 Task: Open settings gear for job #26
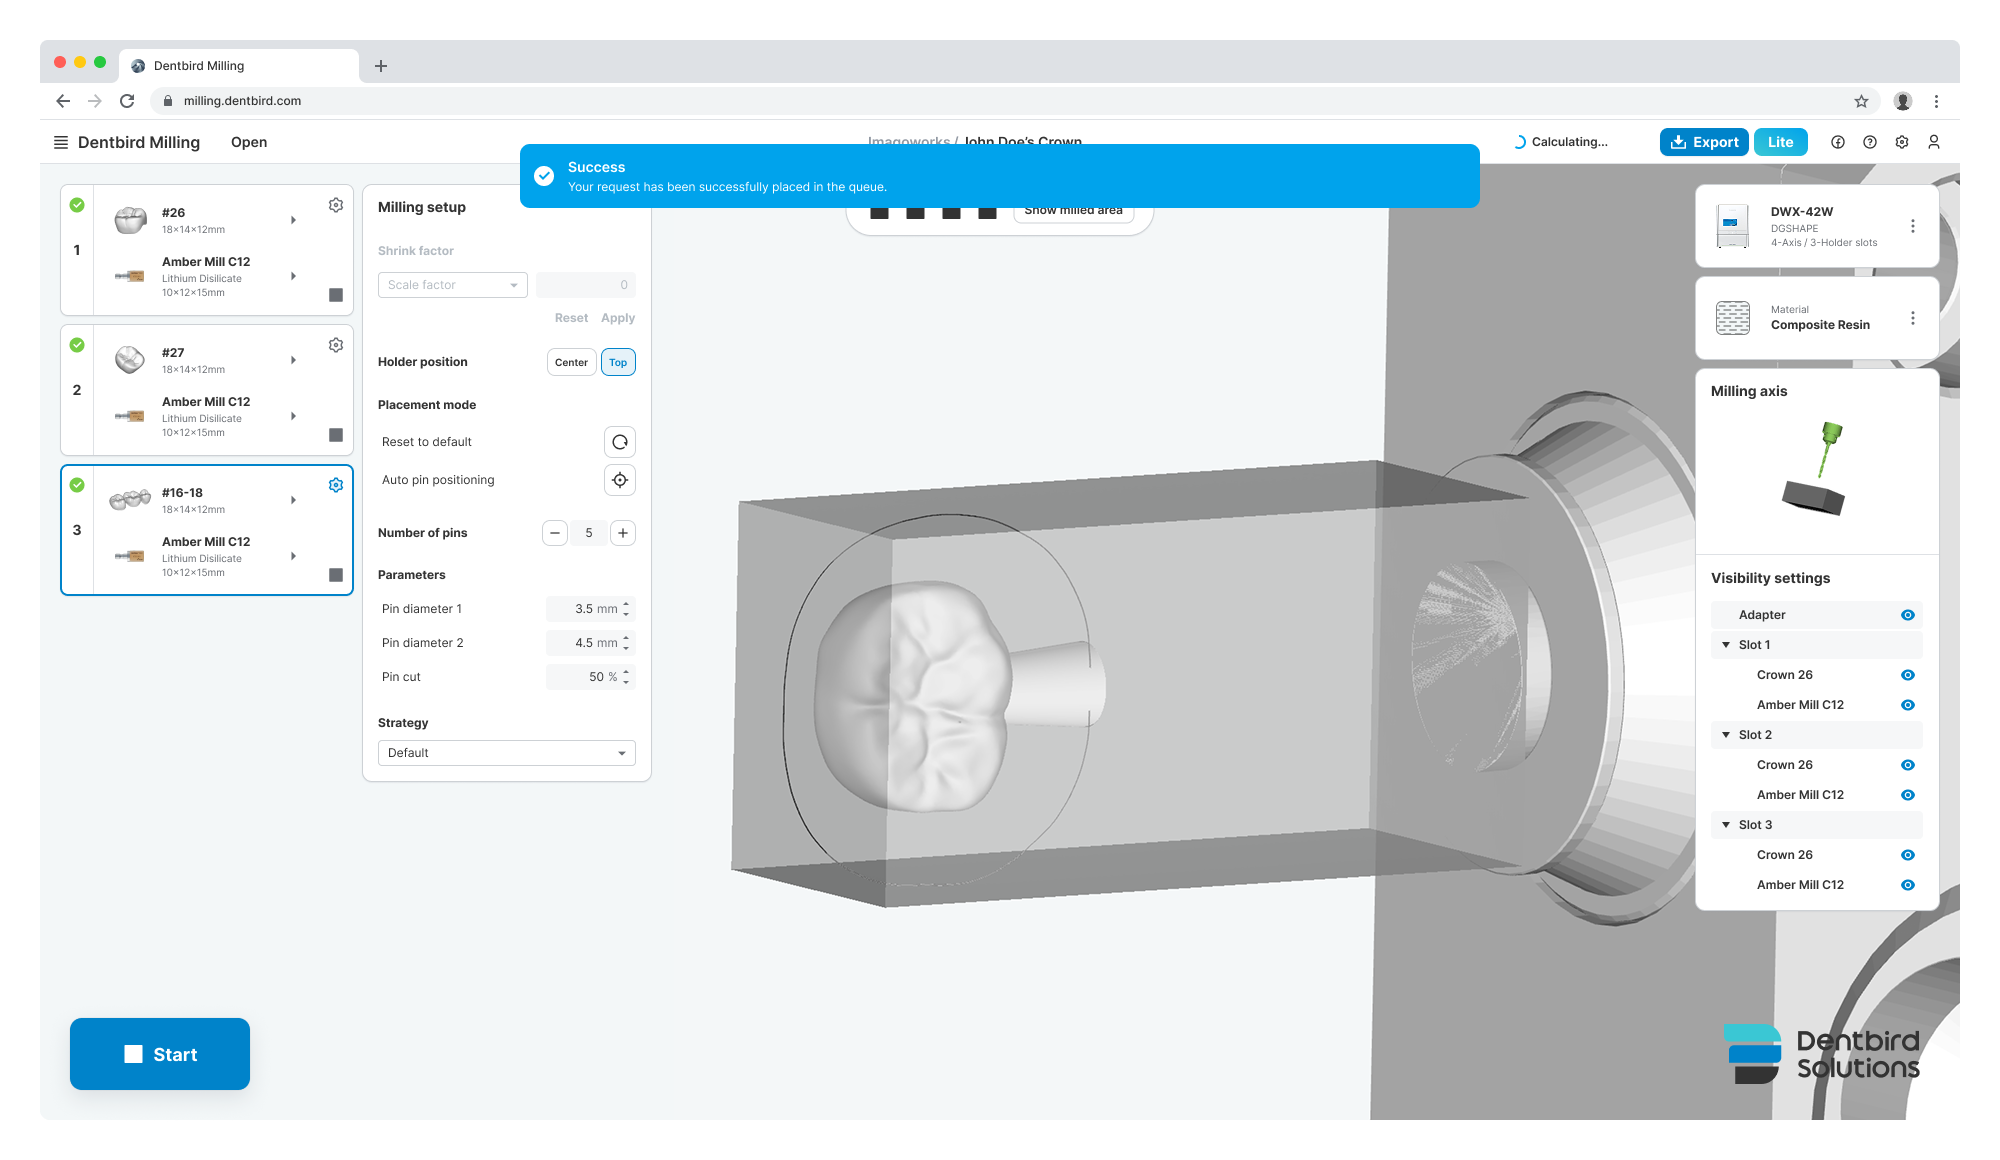[336, 205]
